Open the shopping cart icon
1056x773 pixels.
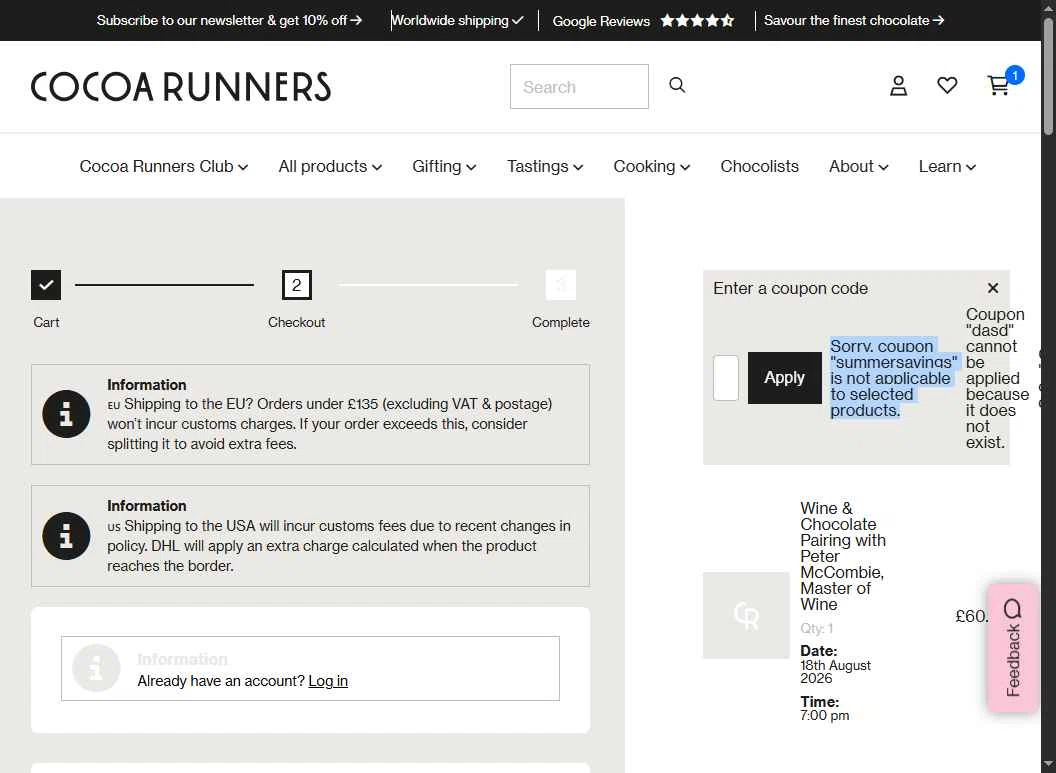[998, 86]
